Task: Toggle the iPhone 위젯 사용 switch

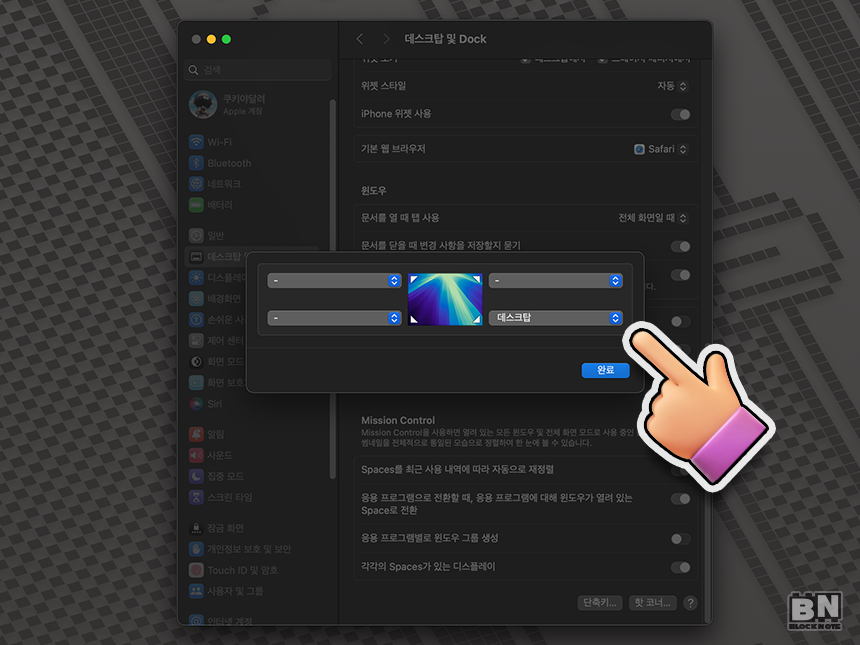Action: tap(681, 114)
